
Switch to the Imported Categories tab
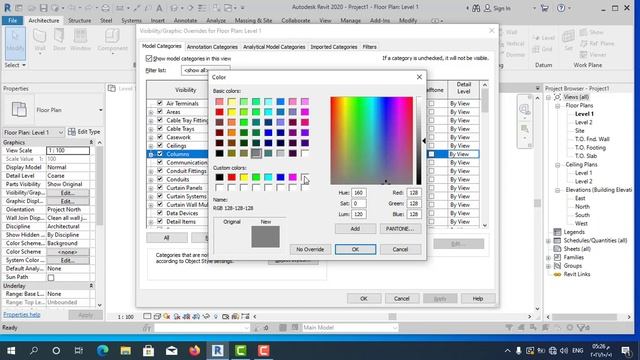pos(333,47)
